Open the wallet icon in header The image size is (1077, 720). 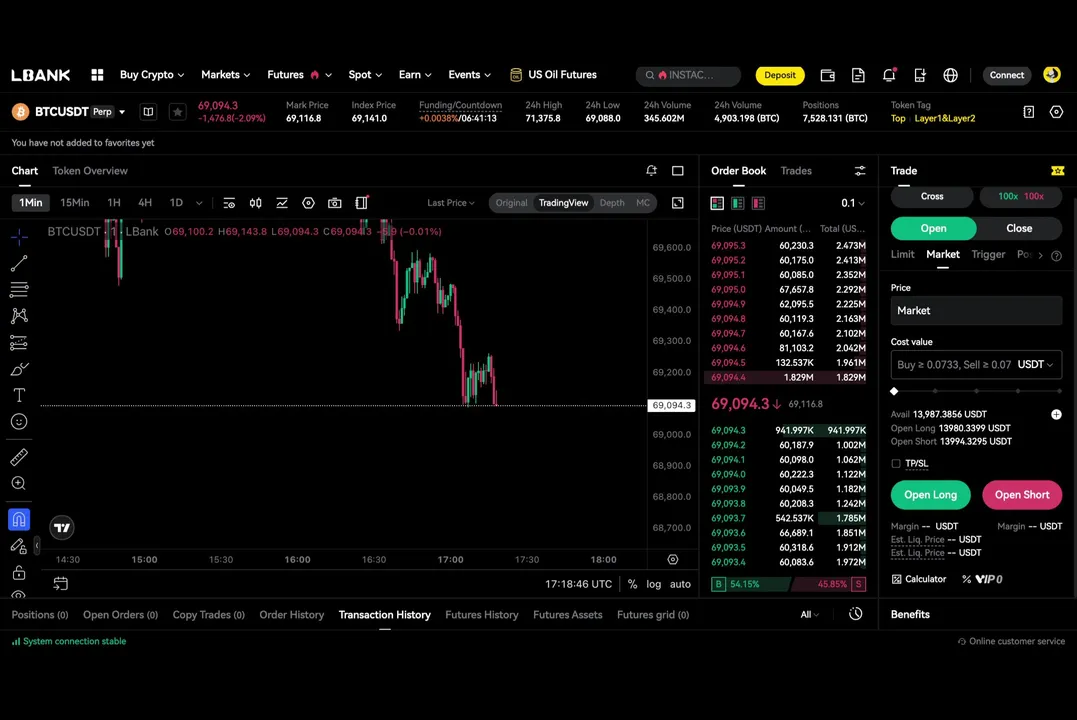tap(828, 75)
